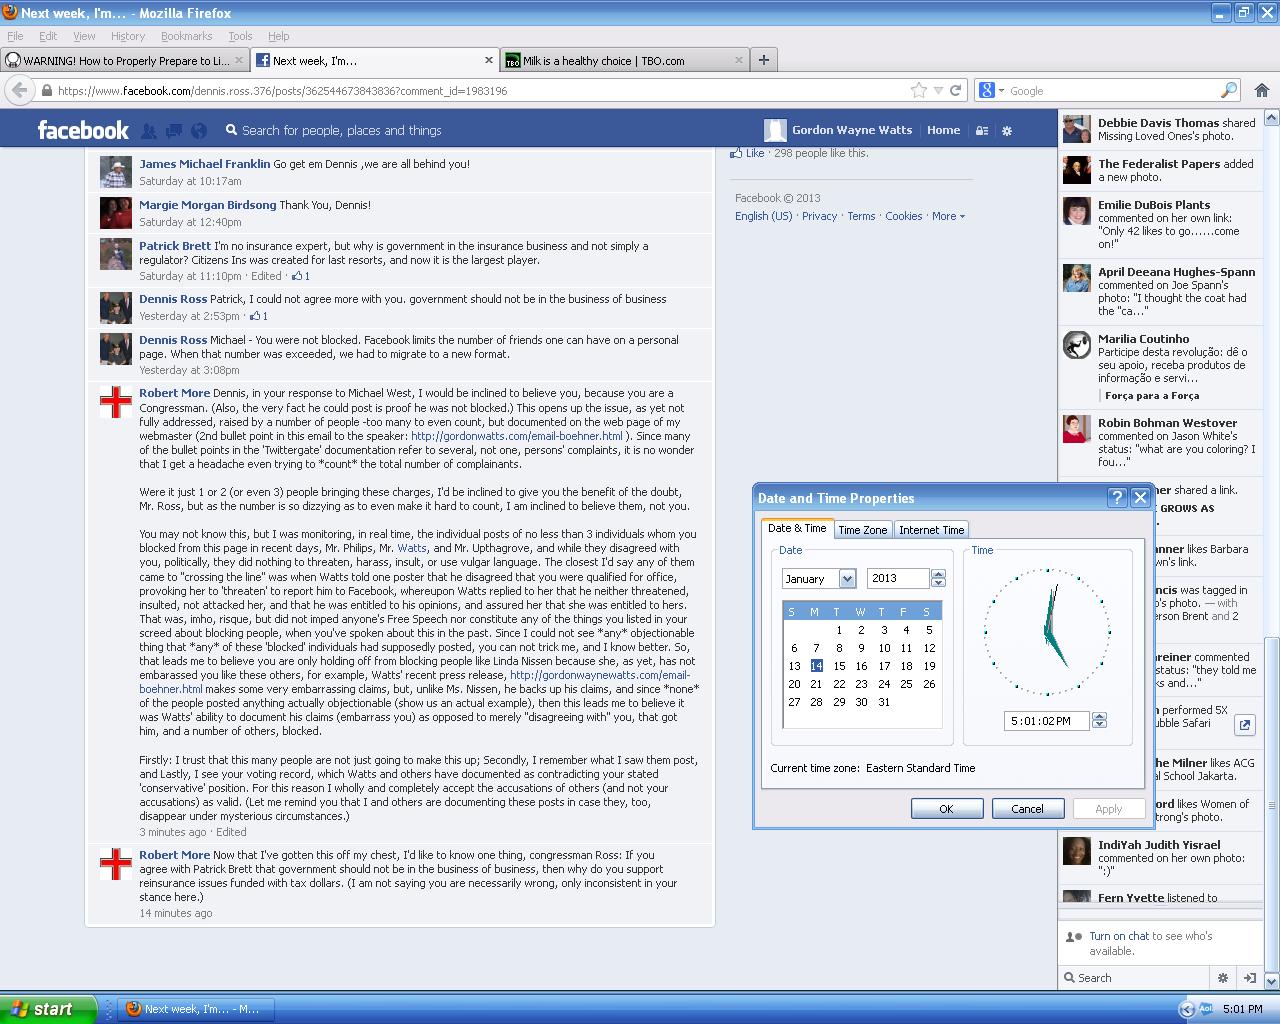Open a new tab with plus button
1280x1024 pixels.
(x=764, y=60)
